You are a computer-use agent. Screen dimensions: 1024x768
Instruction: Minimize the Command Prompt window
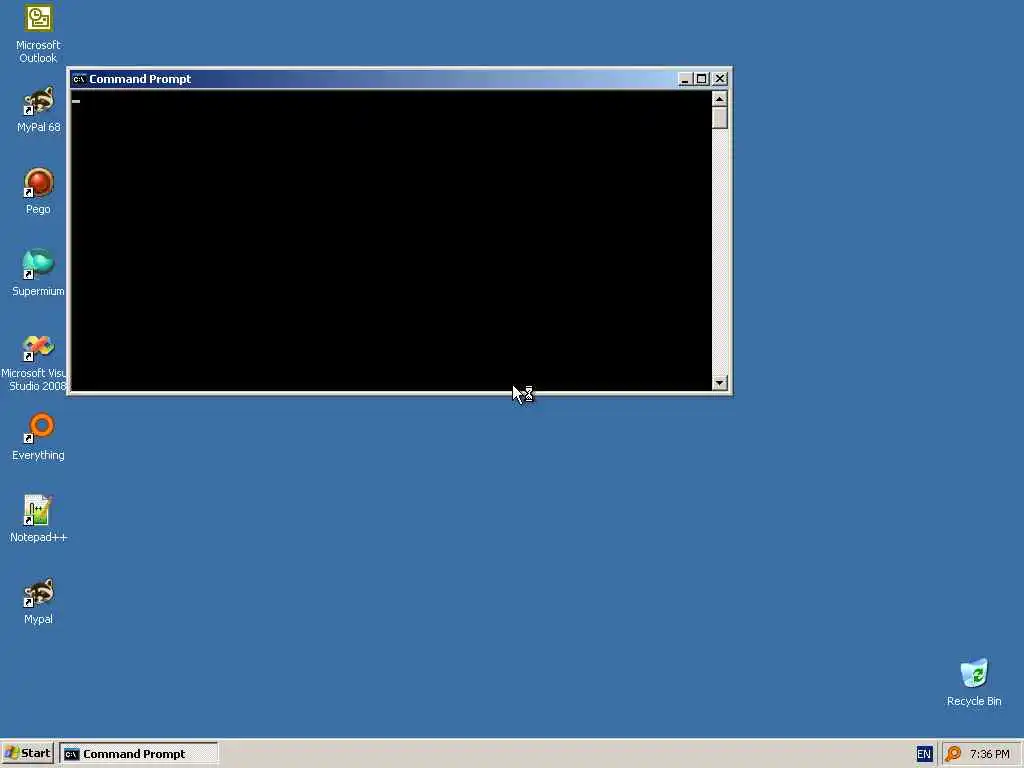tap(685, 79)
